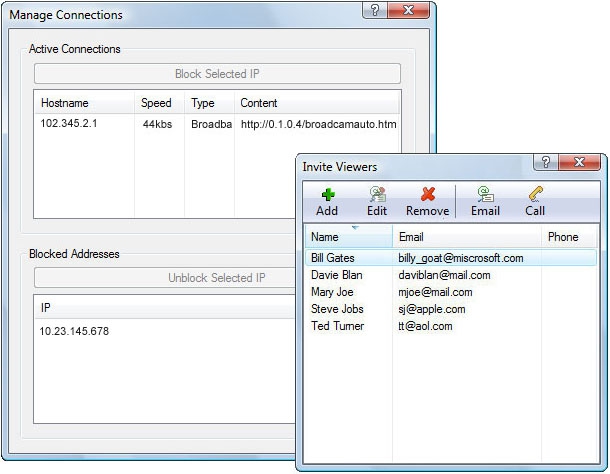Click the red Remove icon
This screenshot has height=474, width=610.
point(428,194)
